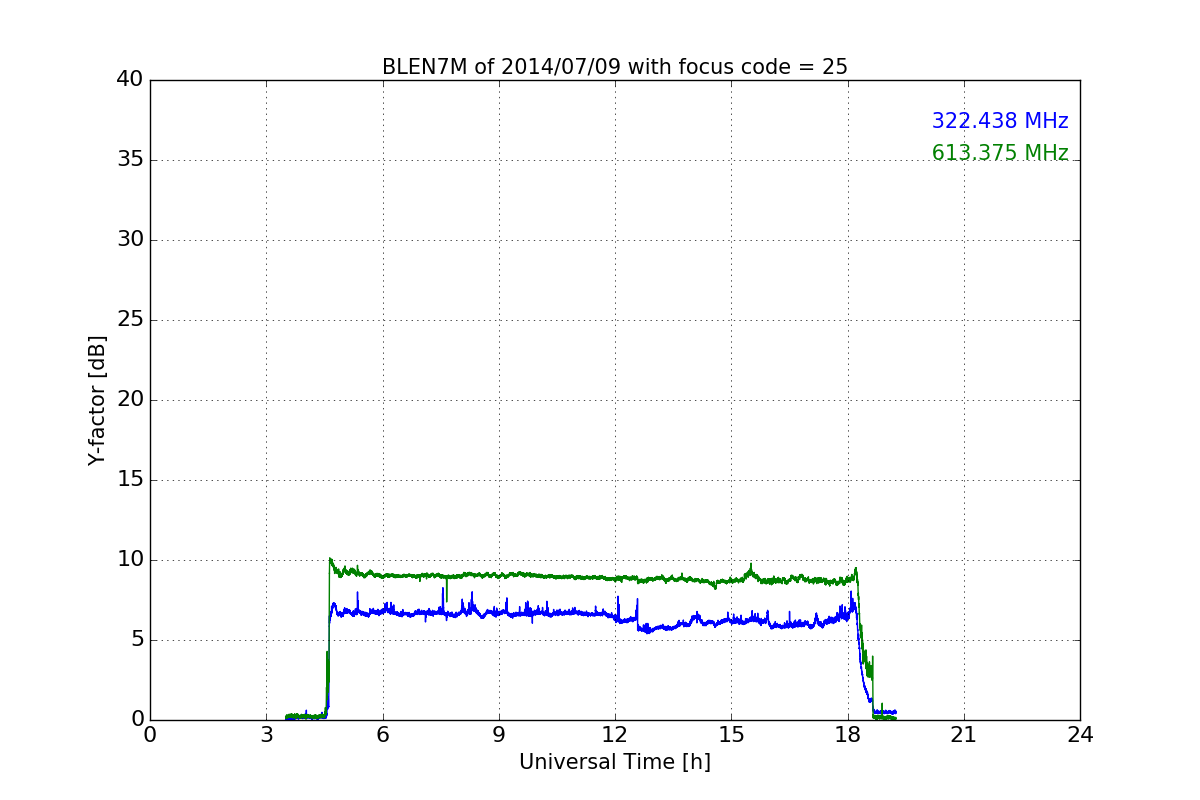Click x-axis tick label '24'
The image size is (1200, 800).
point(1080,735)
